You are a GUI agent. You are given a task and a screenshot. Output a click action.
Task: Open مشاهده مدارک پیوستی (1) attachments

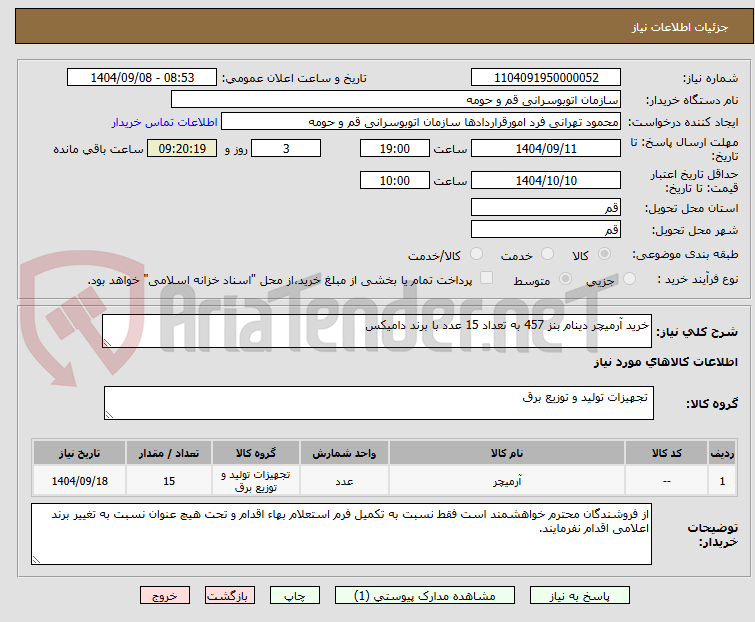click(425, 596)
